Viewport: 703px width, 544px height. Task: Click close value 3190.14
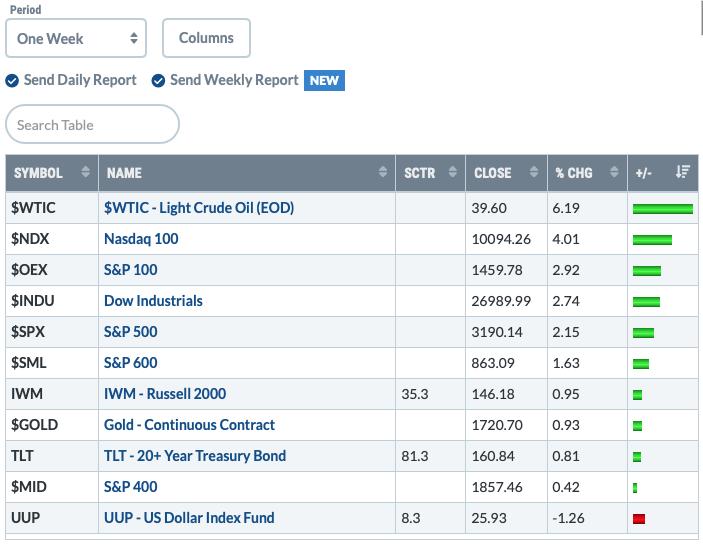497,332
